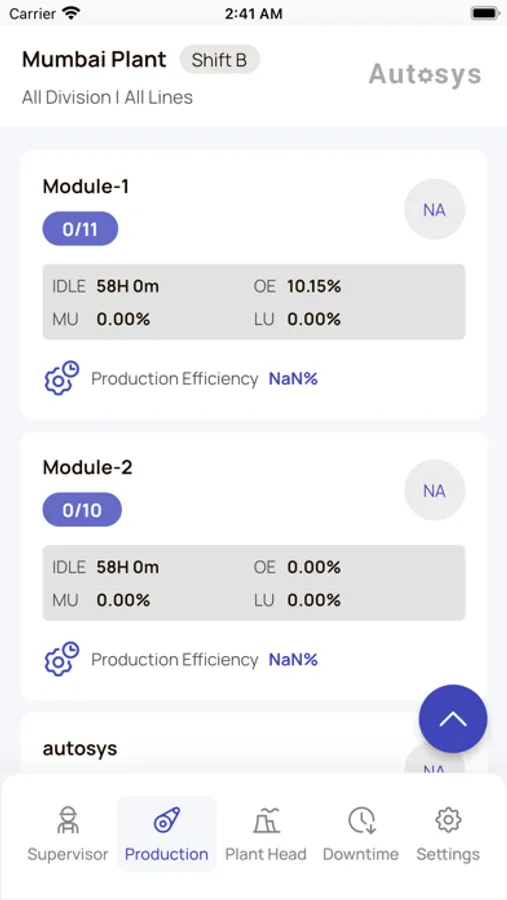Tap the Autosys logo

(425, 75)
